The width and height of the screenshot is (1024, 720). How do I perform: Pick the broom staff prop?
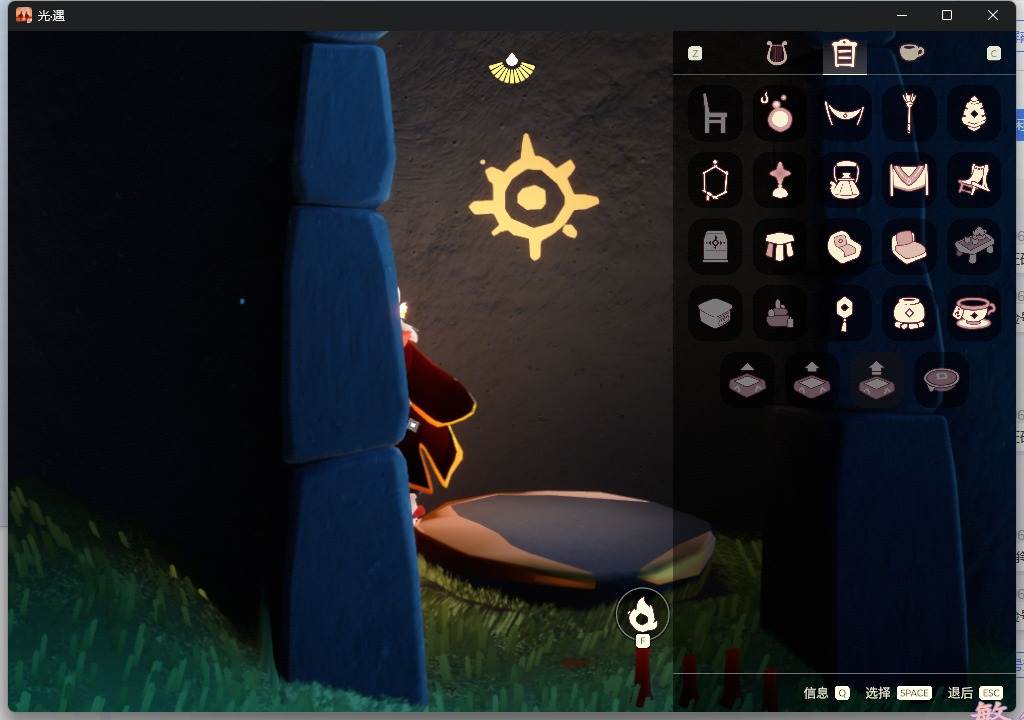pos(908,113)
